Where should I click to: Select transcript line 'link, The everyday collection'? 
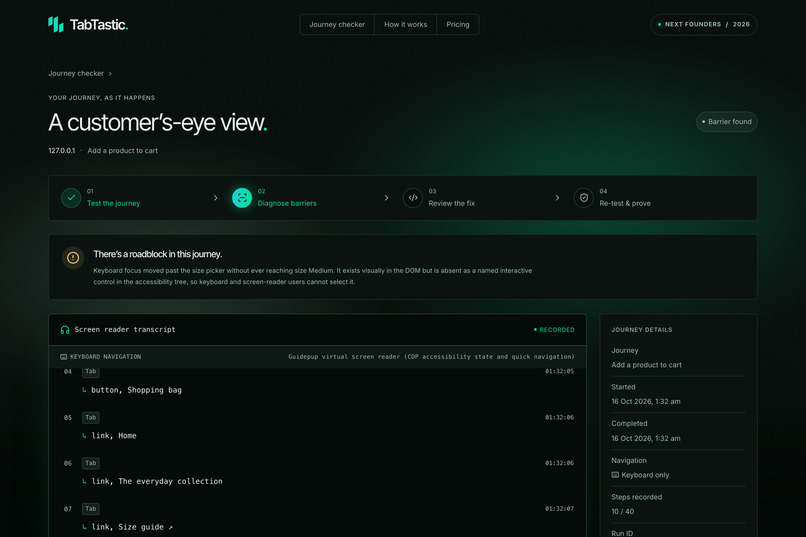coord(157,482)
